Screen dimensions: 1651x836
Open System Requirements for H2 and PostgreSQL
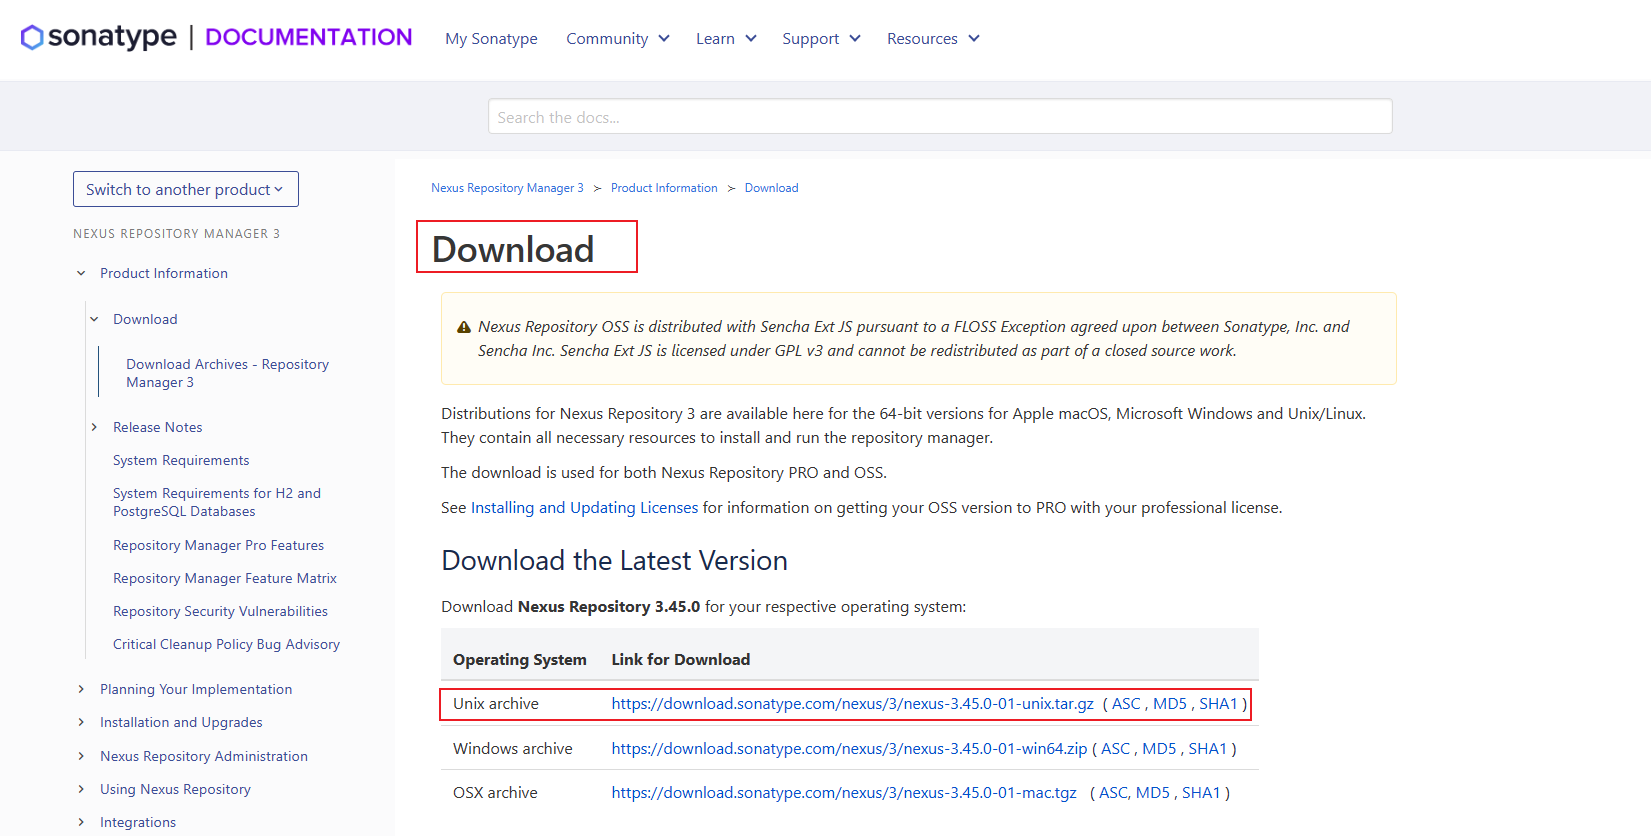pyautogui.click(x=217, y=502)
